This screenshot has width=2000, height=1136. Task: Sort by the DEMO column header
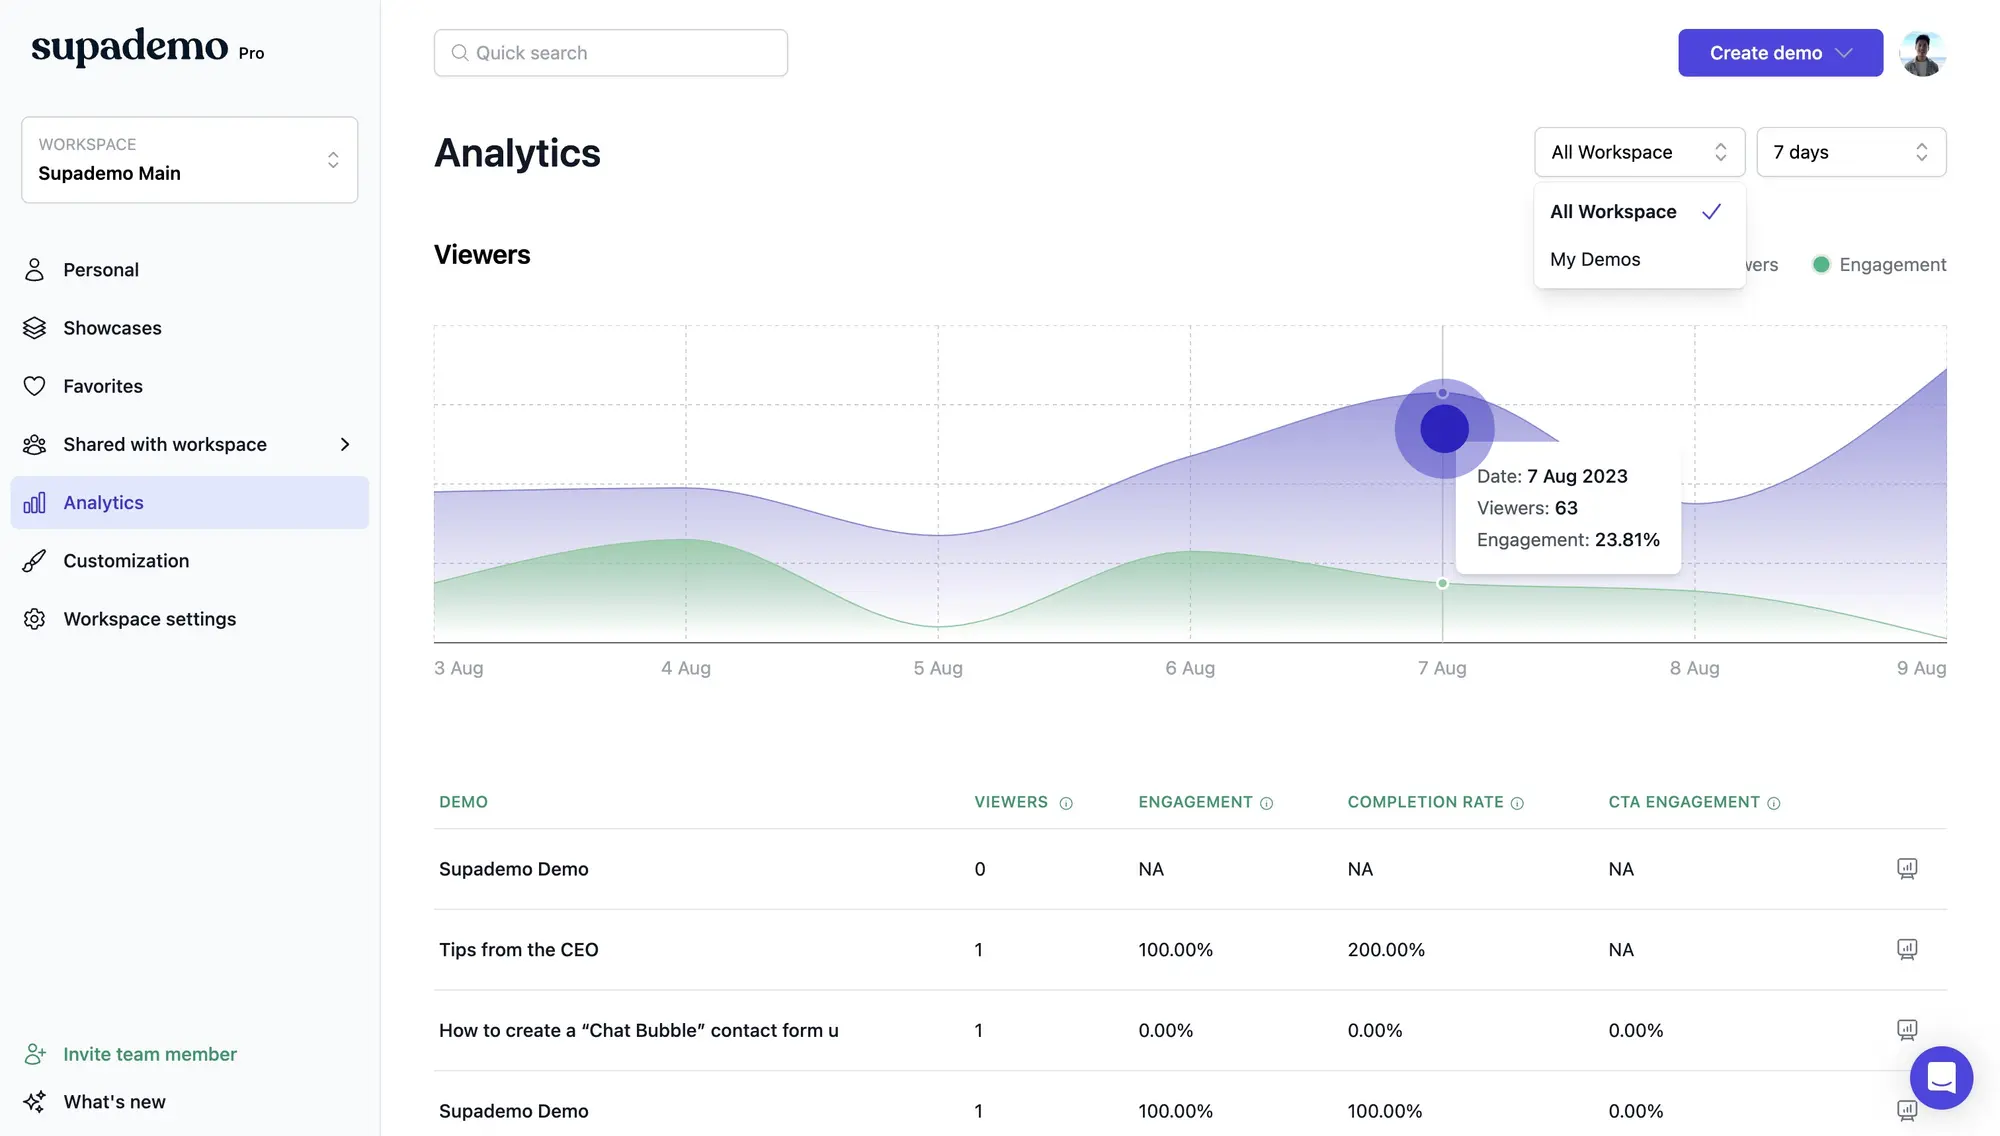[463, 802]
